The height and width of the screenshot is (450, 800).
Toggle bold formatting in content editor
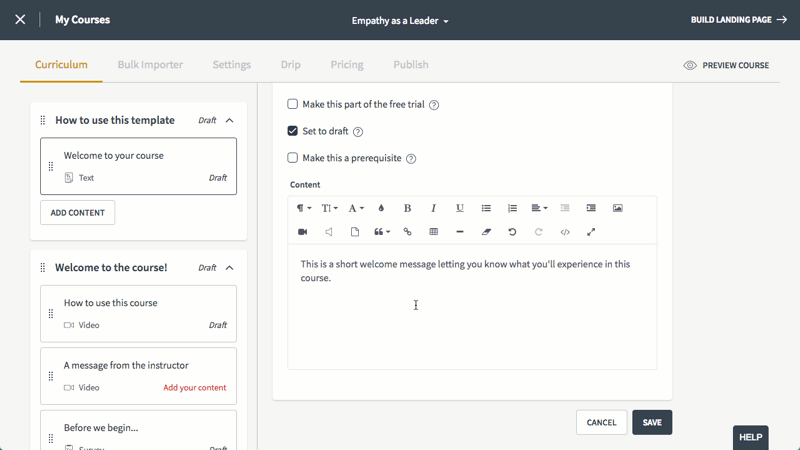[x=407, y=208]
